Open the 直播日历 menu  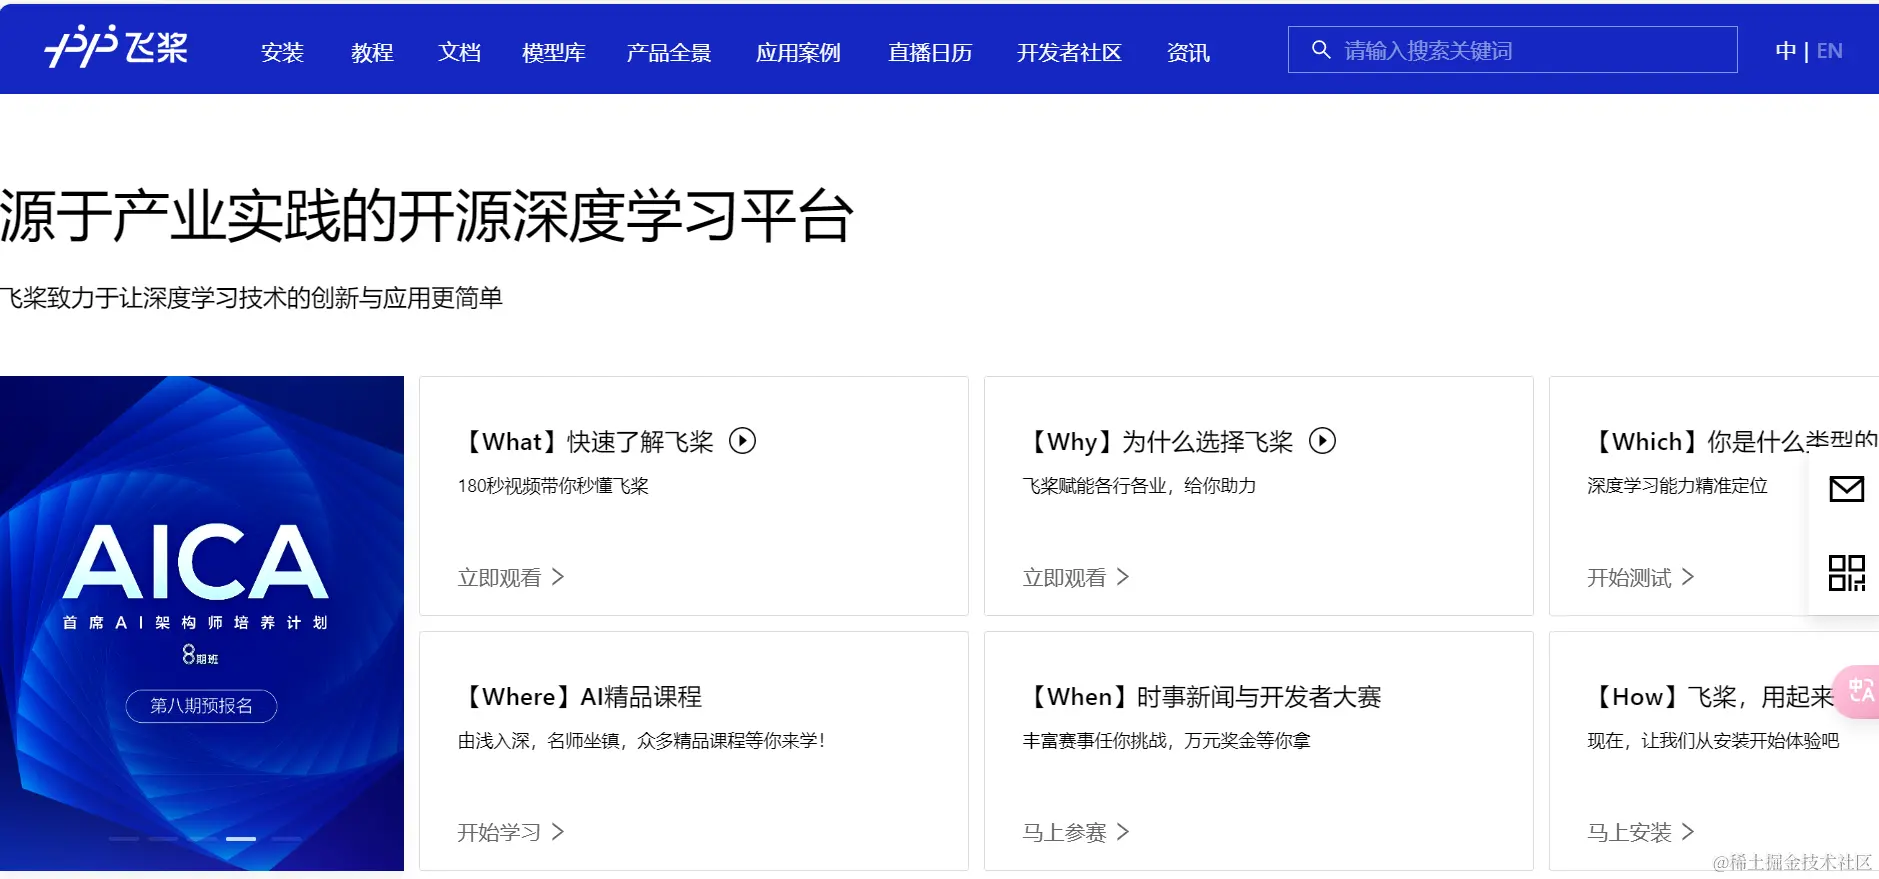pos(930,52)
